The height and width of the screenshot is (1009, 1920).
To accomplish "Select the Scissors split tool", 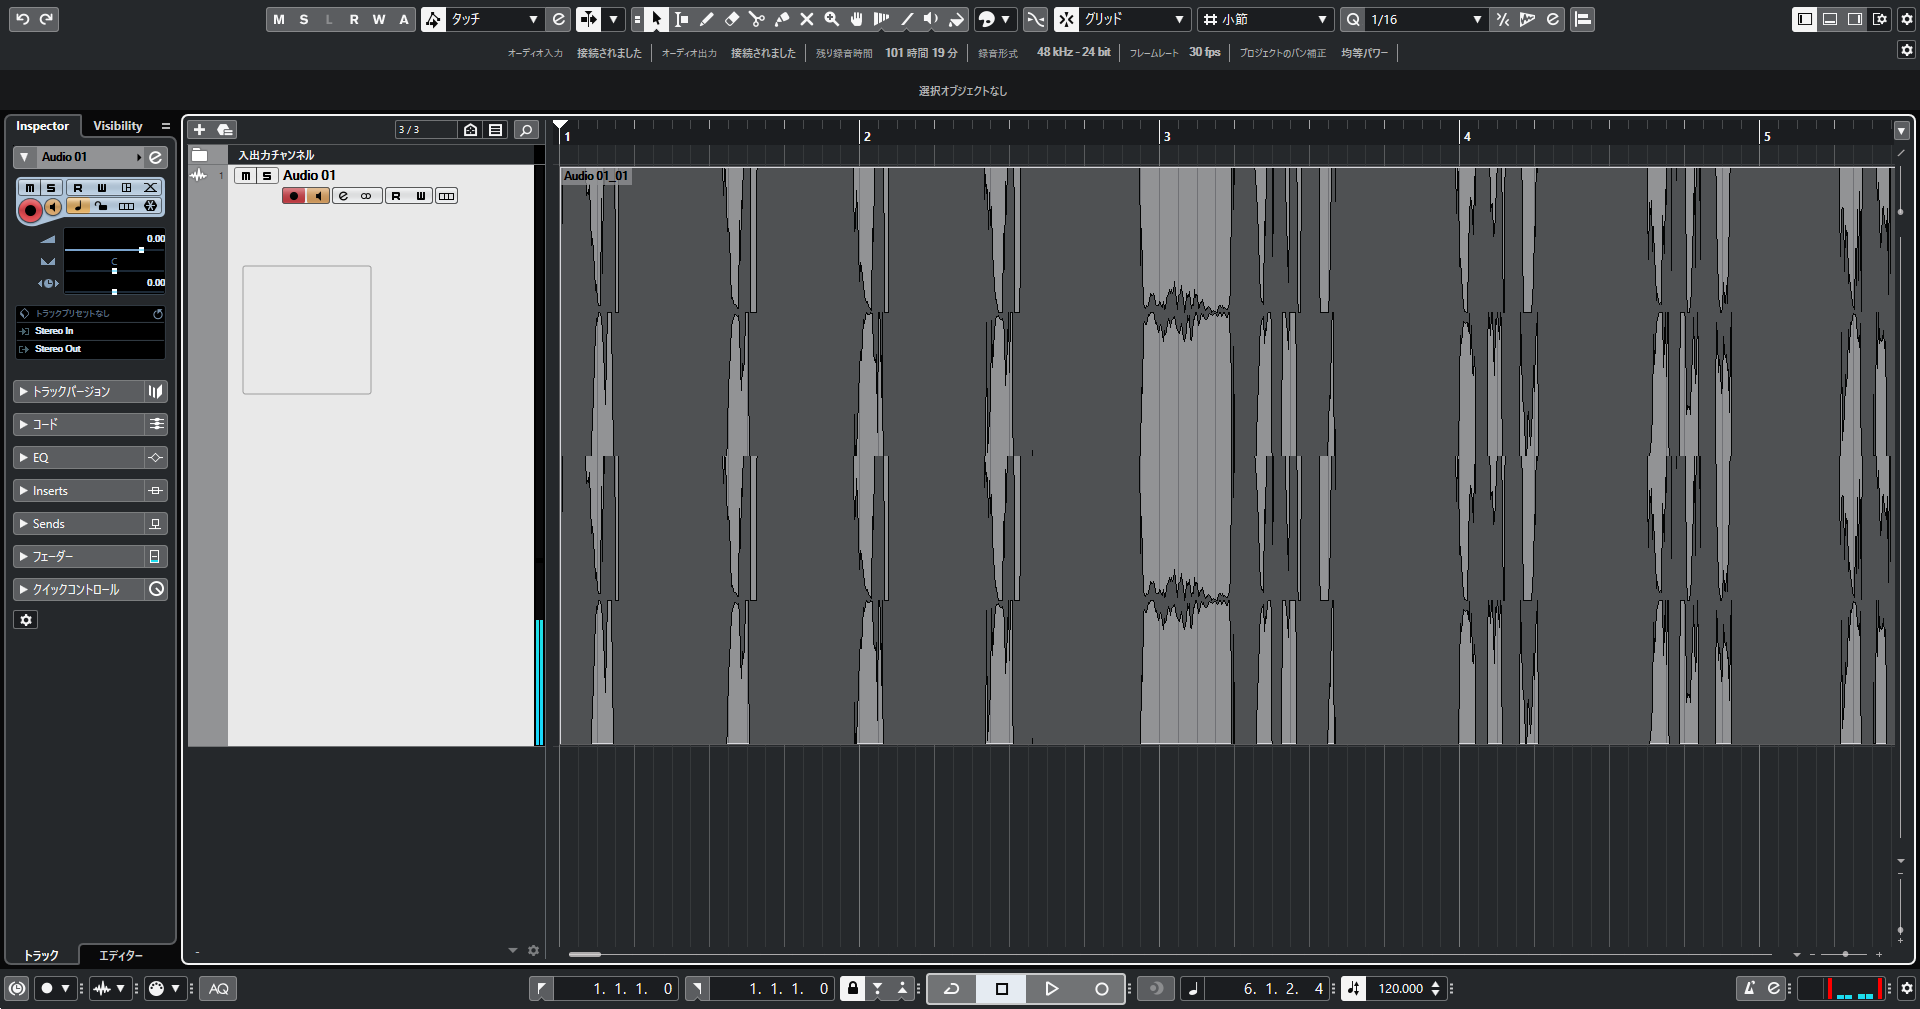I will pyautogui.click(x=757, y=19).
